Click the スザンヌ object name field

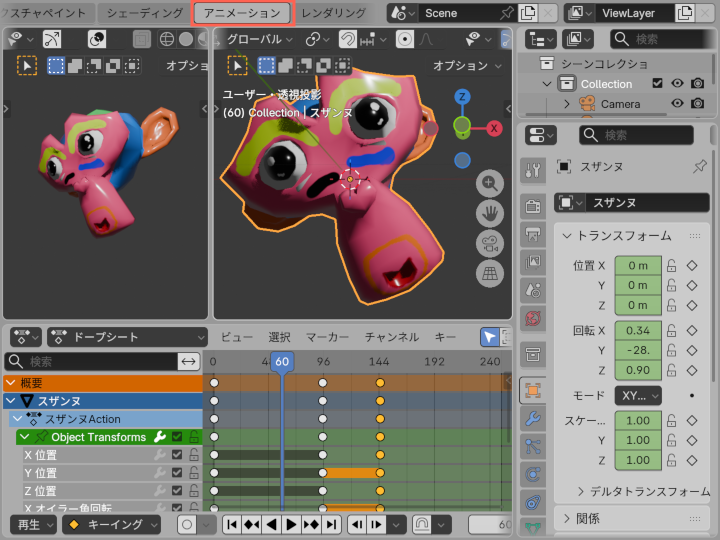pos(647,202)
